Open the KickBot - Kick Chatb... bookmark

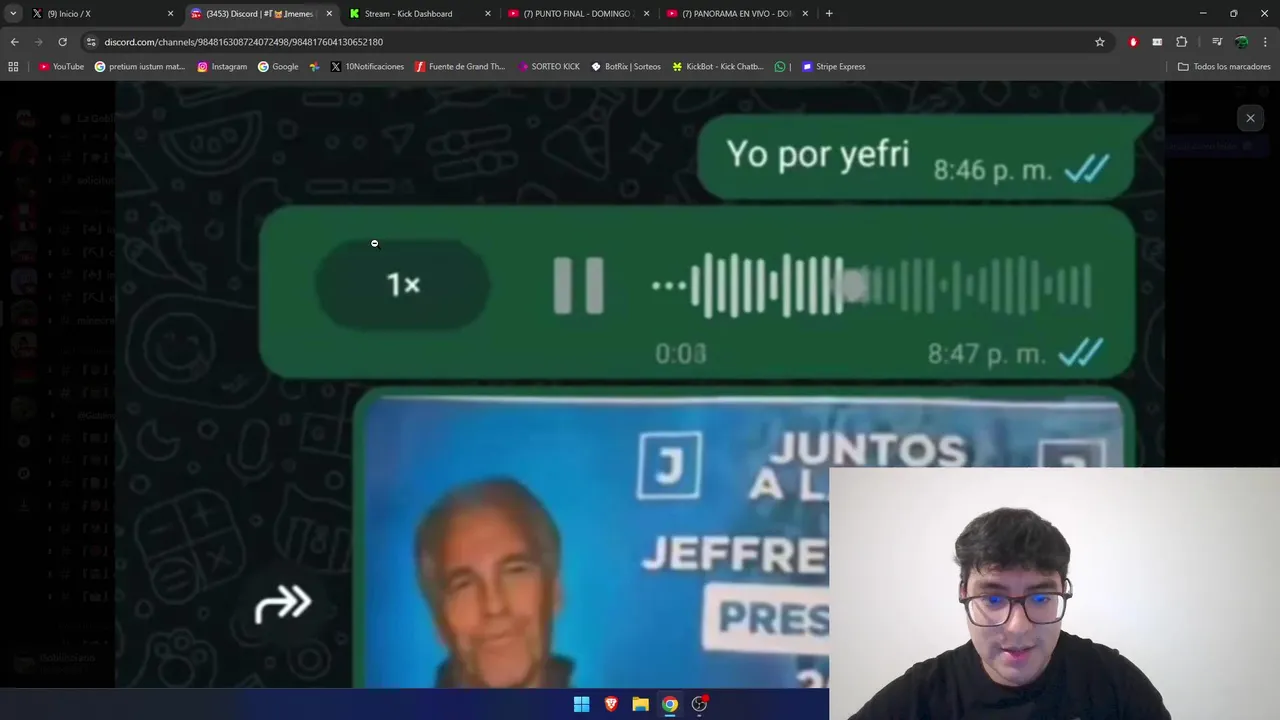coord(718,67)
